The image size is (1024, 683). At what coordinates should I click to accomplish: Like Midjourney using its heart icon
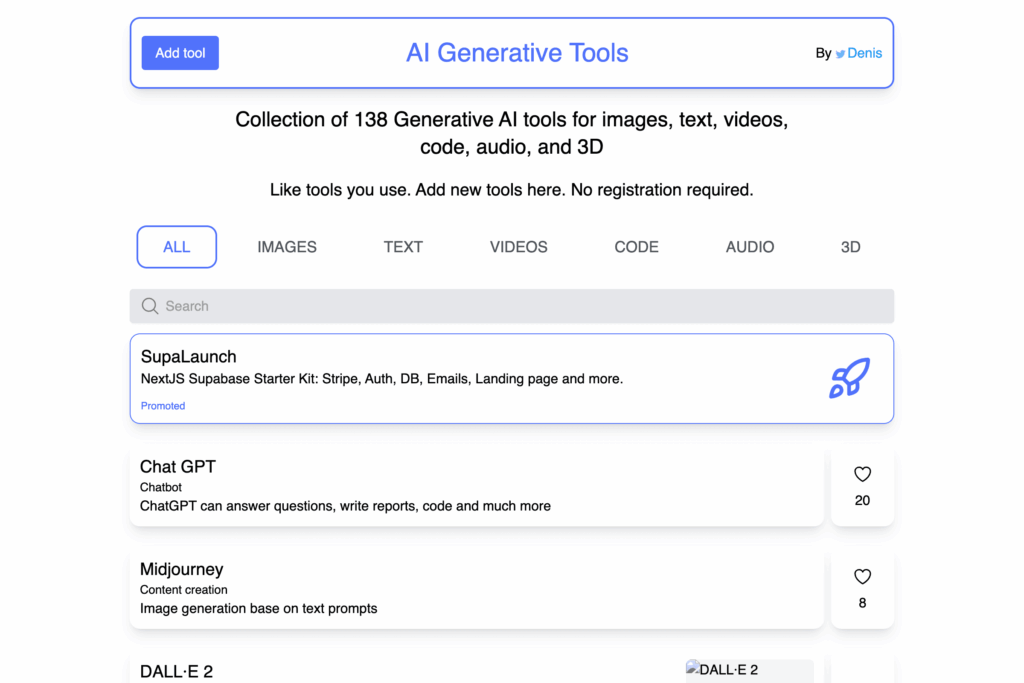coord(862,577)
